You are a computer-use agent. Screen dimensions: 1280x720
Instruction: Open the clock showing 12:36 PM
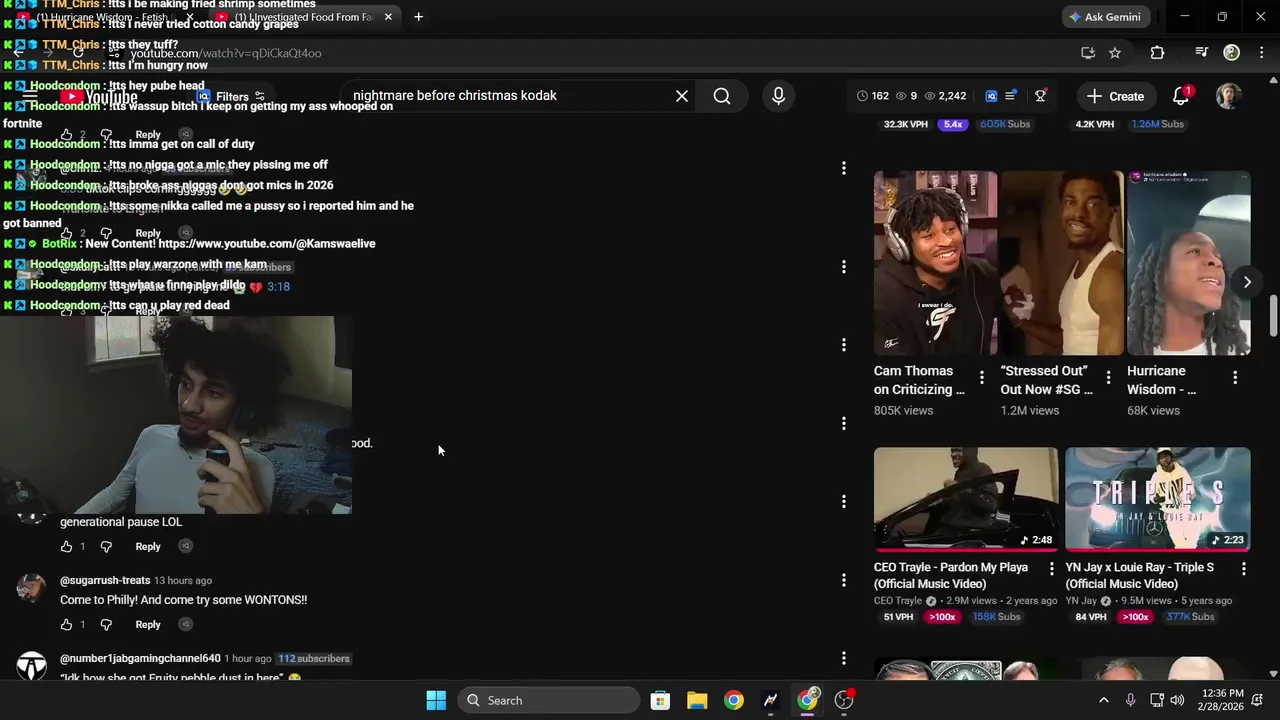click(1222, 700)
